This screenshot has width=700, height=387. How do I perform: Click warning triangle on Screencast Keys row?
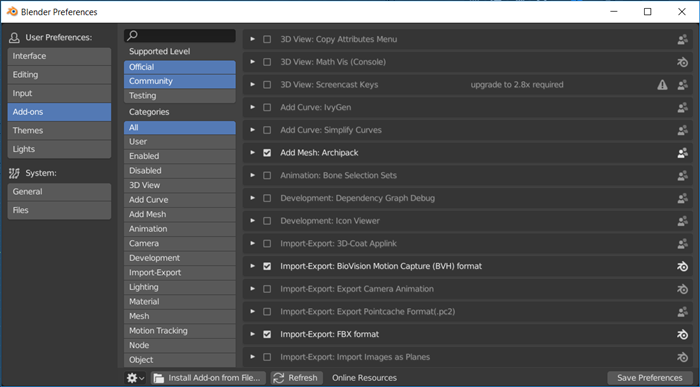[x=662, y=85]
